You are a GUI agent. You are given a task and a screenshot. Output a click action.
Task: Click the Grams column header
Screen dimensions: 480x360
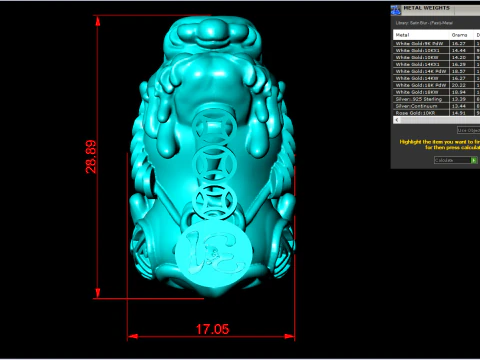(x=462, y=35)
